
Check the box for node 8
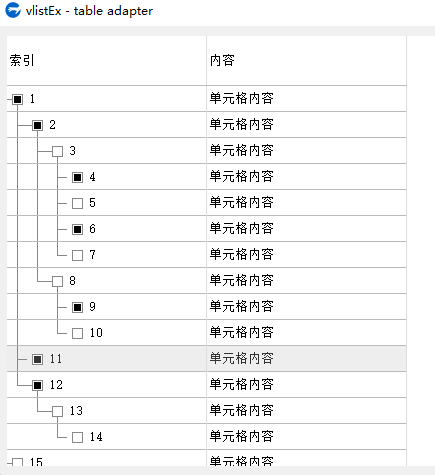pos(58,281)
